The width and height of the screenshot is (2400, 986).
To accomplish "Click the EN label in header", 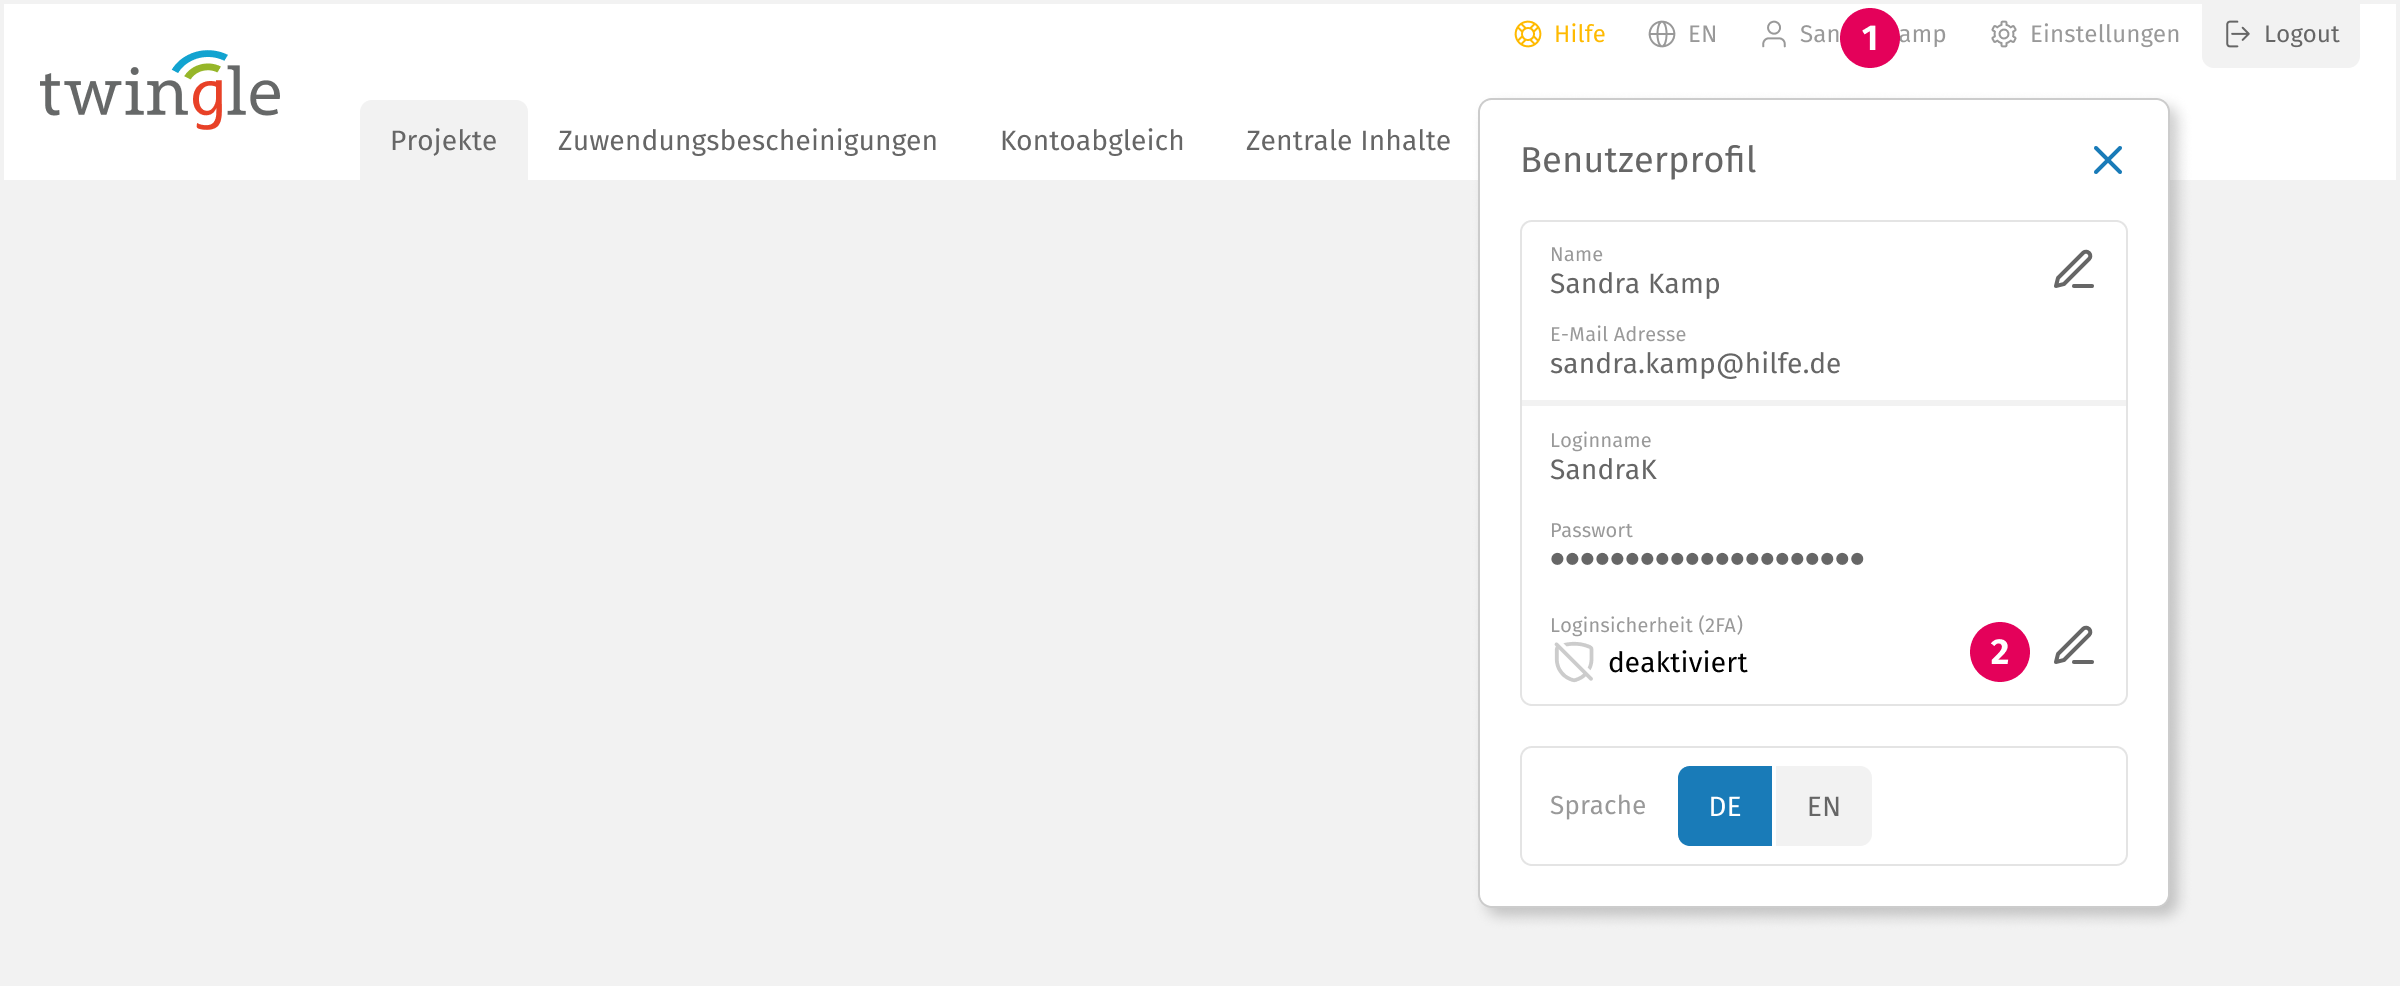I will click(x=1702, y=35).
